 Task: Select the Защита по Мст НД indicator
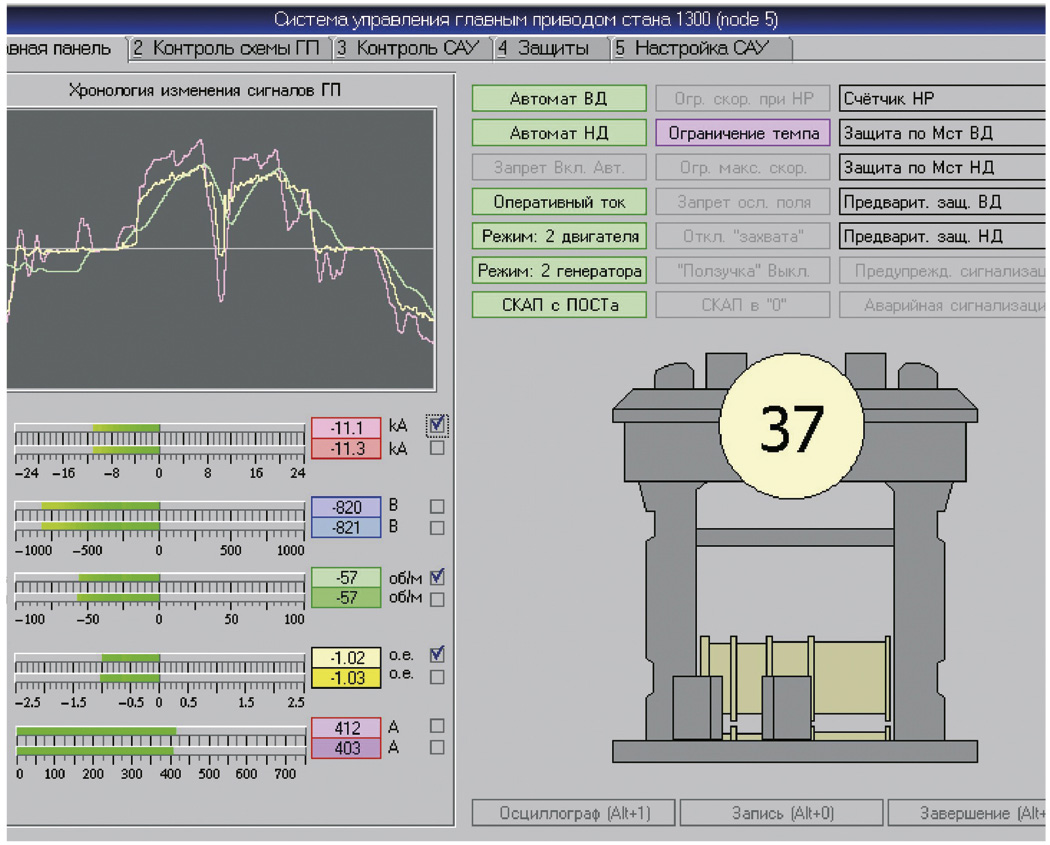pyautogui.click(x=942, y=167)
